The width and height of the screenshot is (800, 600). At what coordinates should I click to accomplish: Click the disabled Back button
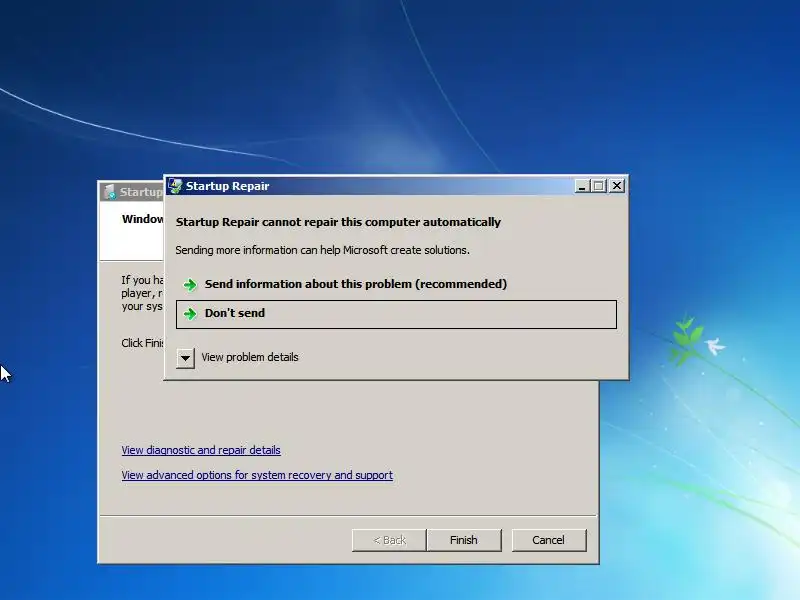click(389, 540)
